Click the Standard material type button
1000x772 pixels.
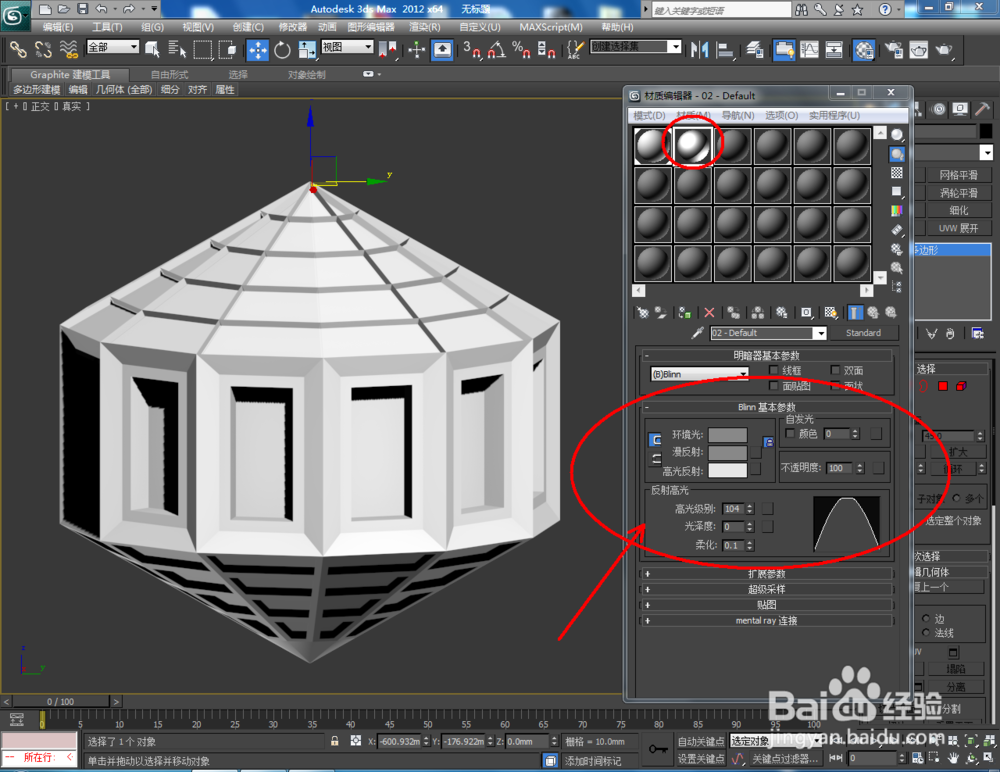point(864,333)
